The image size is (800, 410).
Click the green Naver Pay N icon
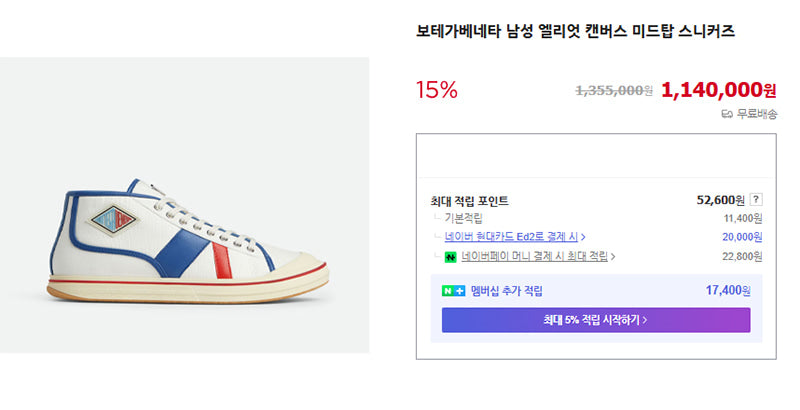coord(450,257)
